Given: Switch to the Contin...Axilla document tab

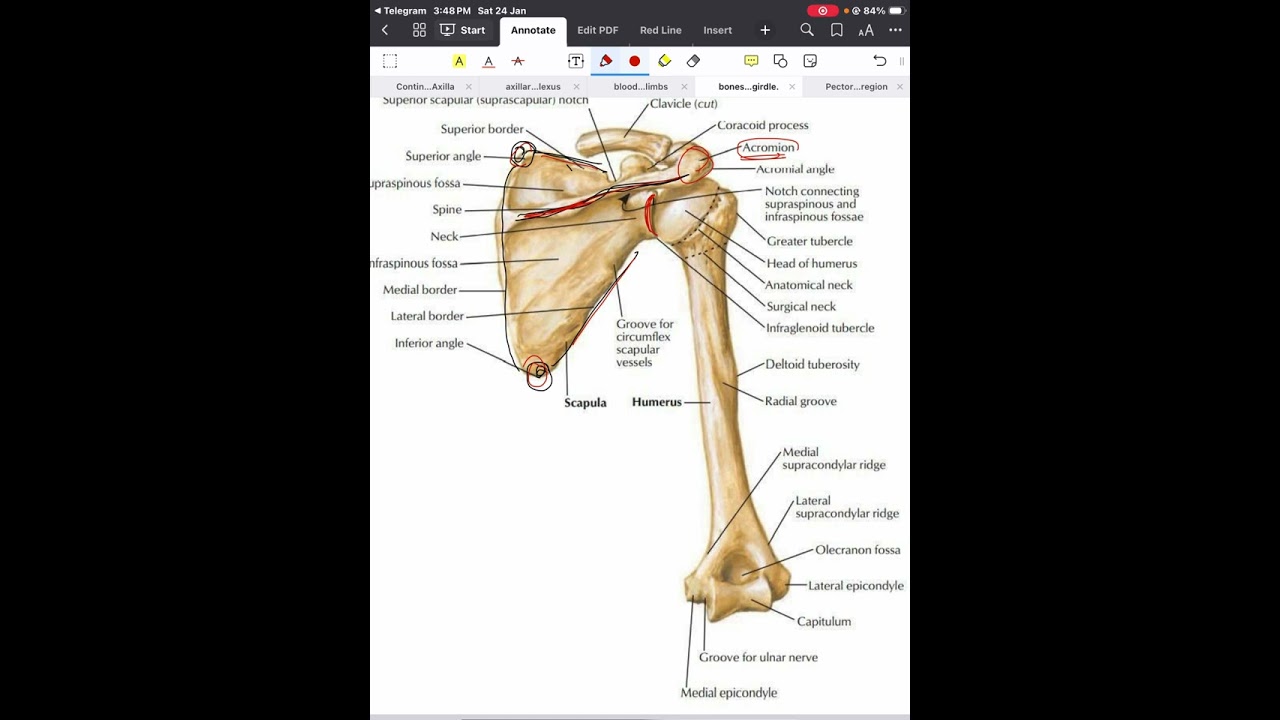Looking at the screenshot, I should [x=425, y=87].
